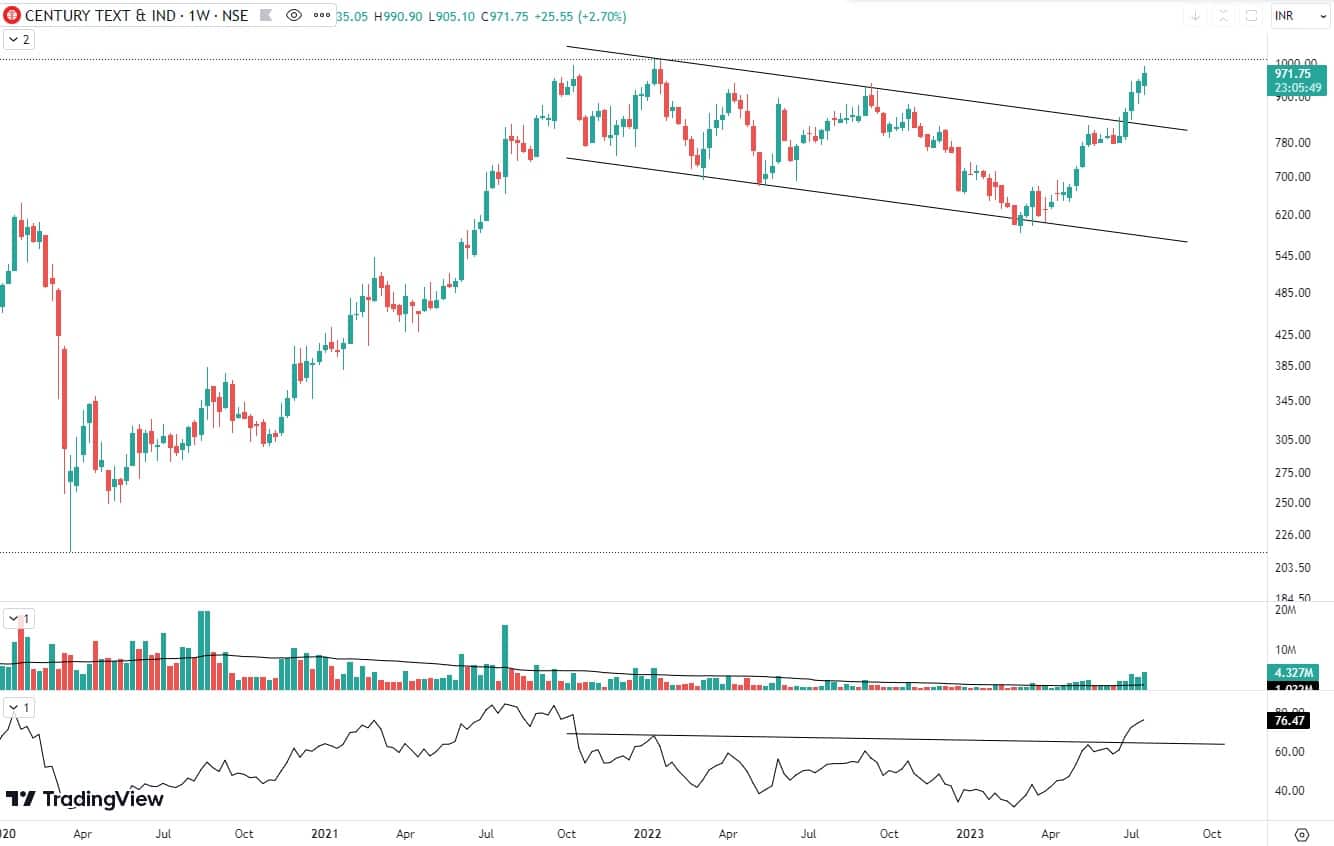The image size is (1334, 846).
Task: Click the 2022 label on time axis
Action: tap(647, 832)
